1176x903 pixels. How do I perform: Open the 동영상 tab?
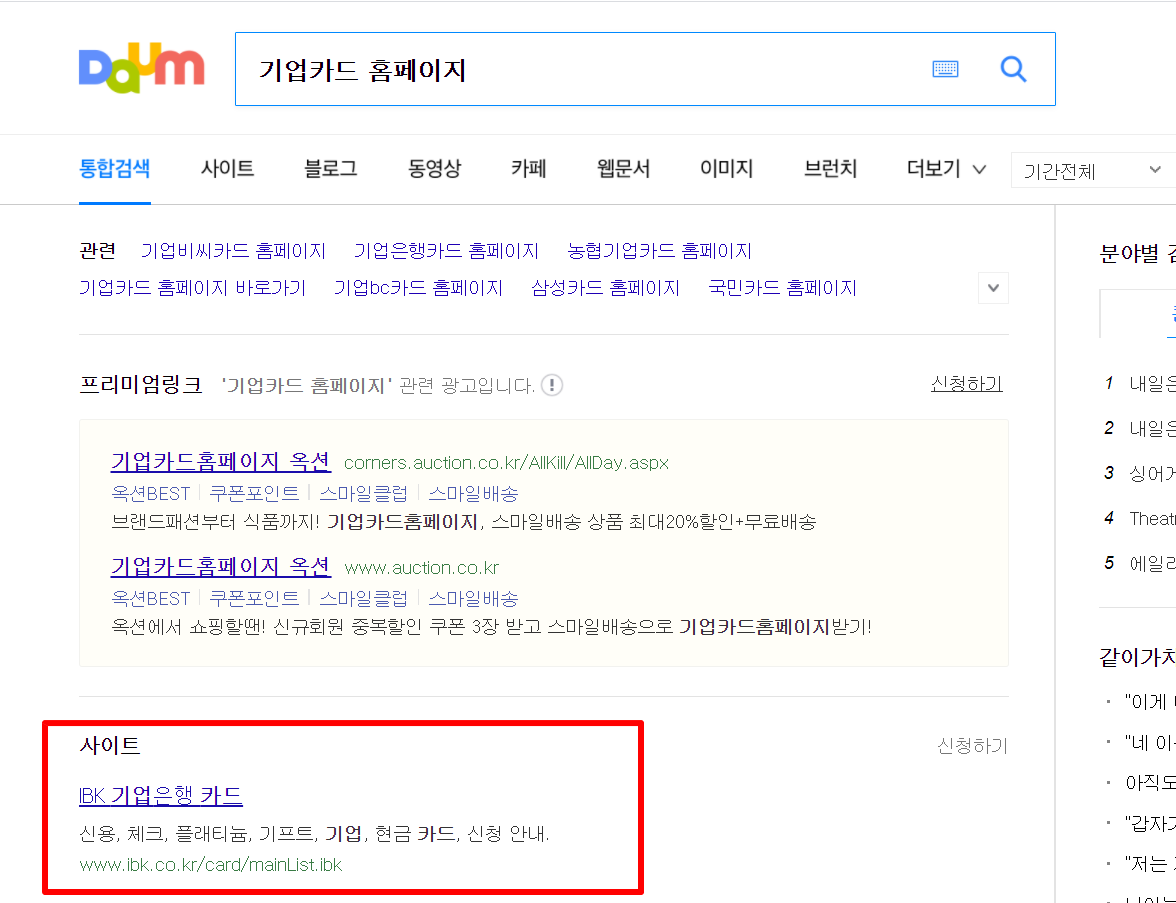tap(434, 169)
